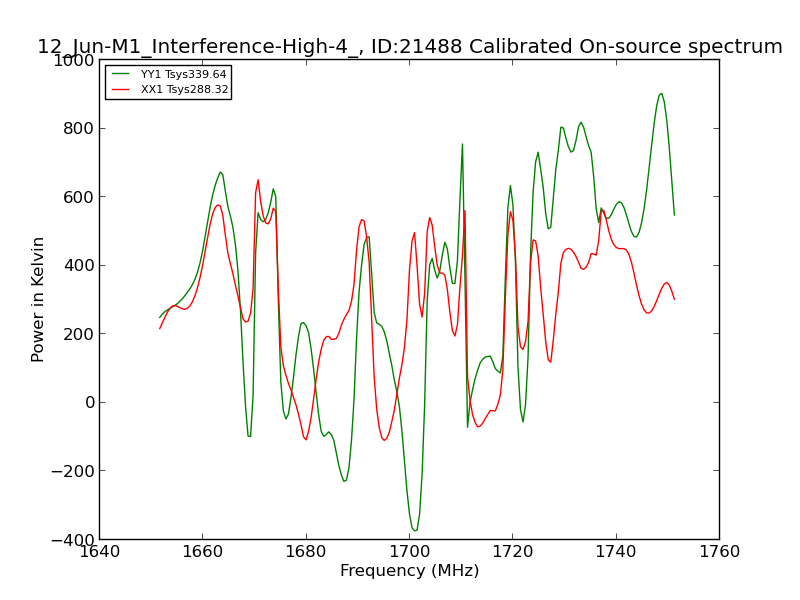Click the −200 y-axis tick label
This screenshot has height=600, width=800.
73,471
